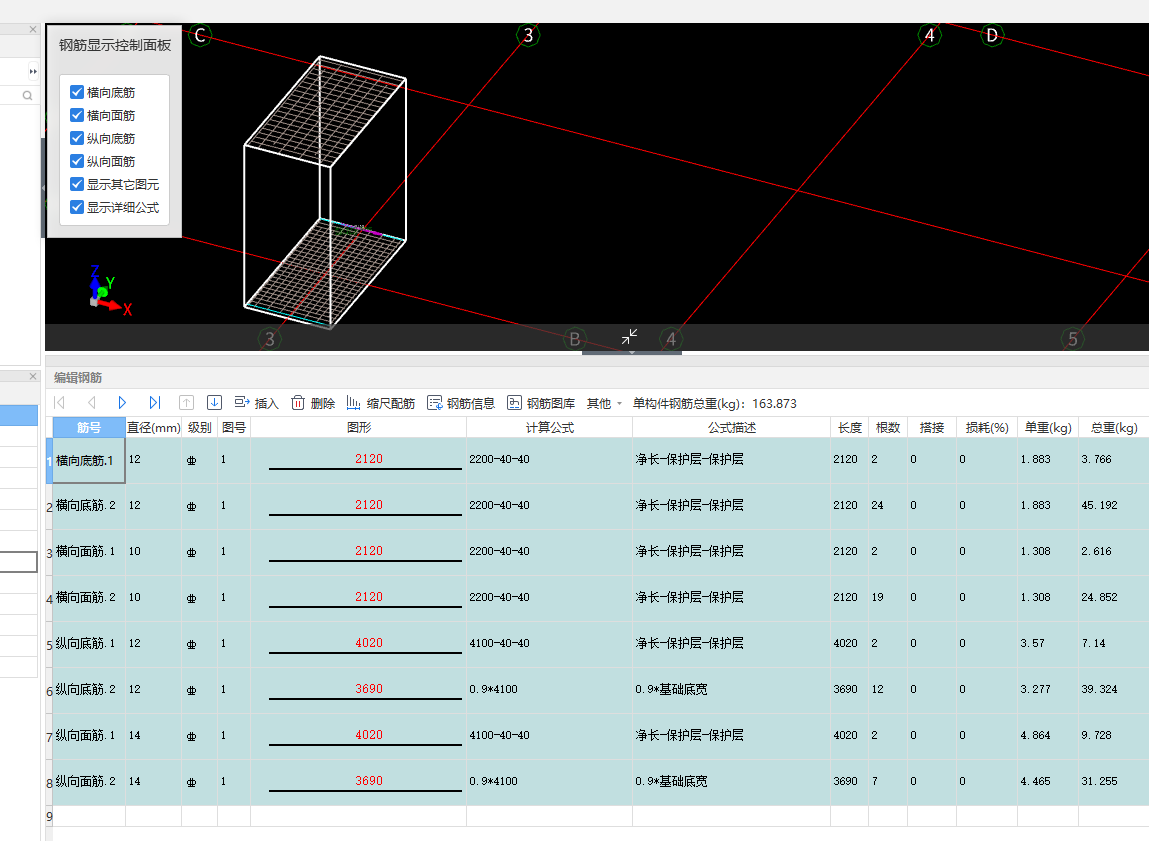Select row 横向面筋.2
The image size is (1149, 841).
tap(597, 599)
